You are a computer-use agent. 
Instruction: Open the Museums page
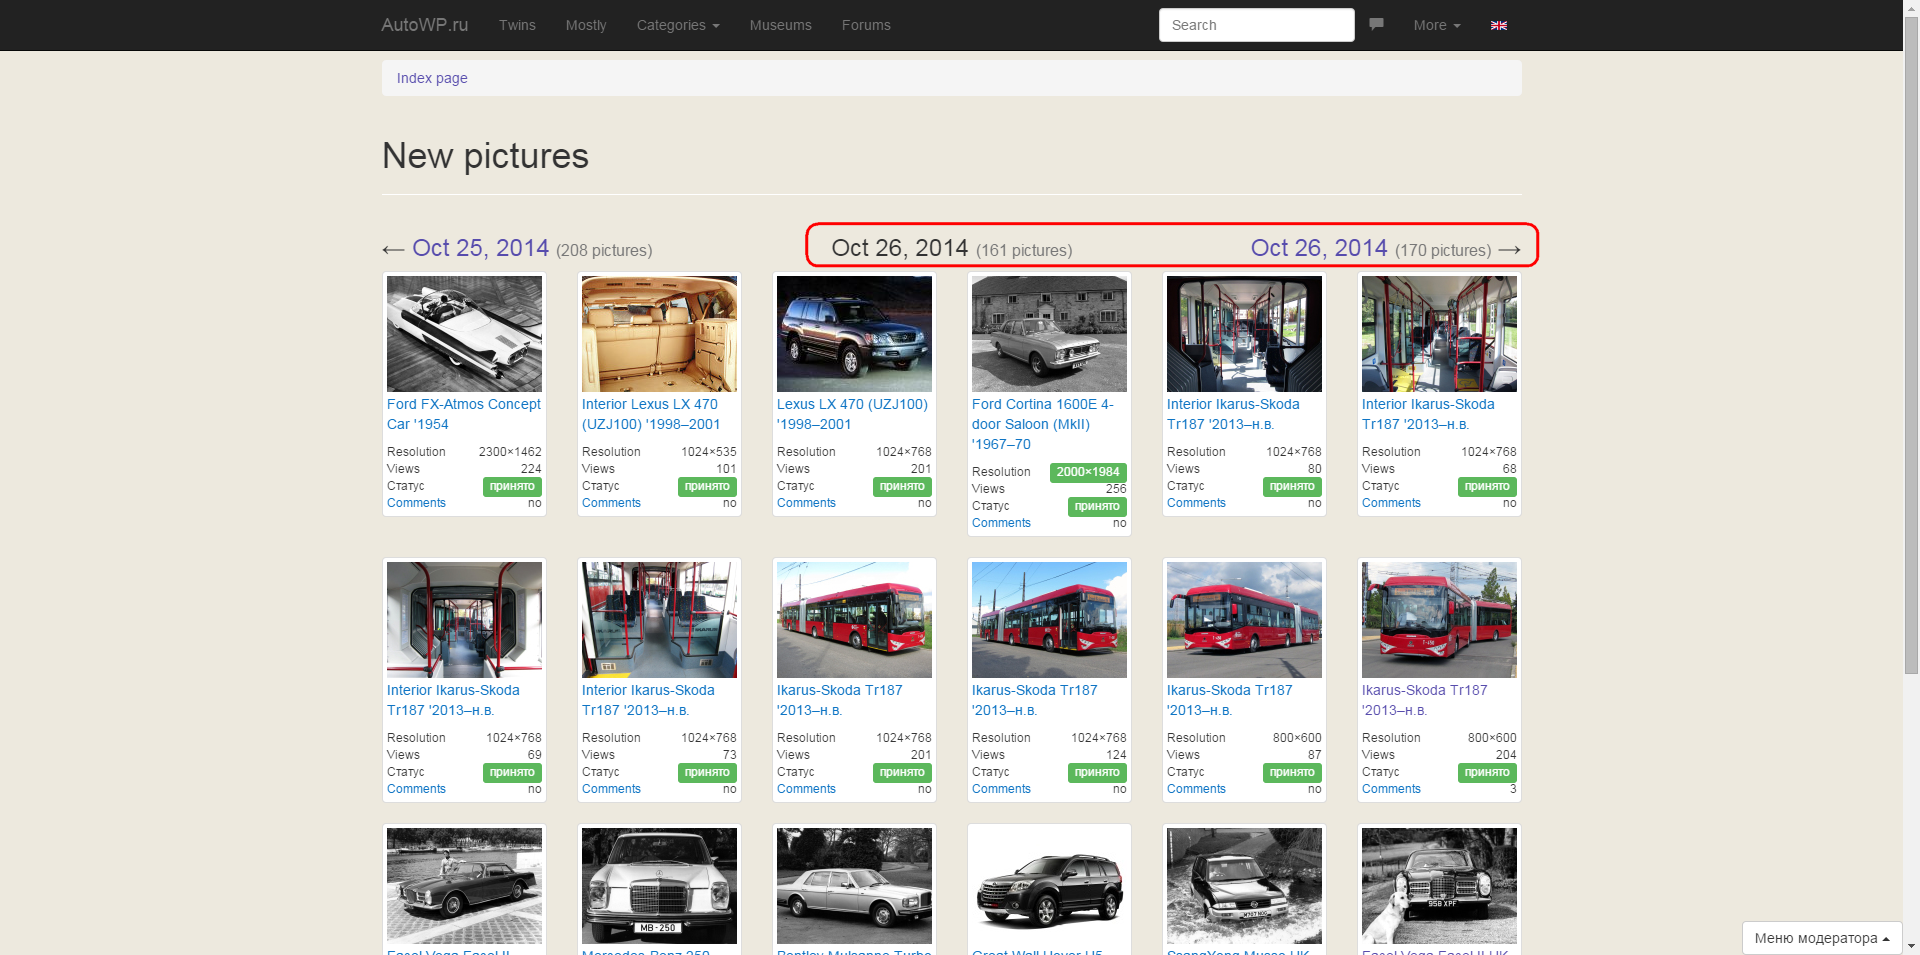click(780, 25)
